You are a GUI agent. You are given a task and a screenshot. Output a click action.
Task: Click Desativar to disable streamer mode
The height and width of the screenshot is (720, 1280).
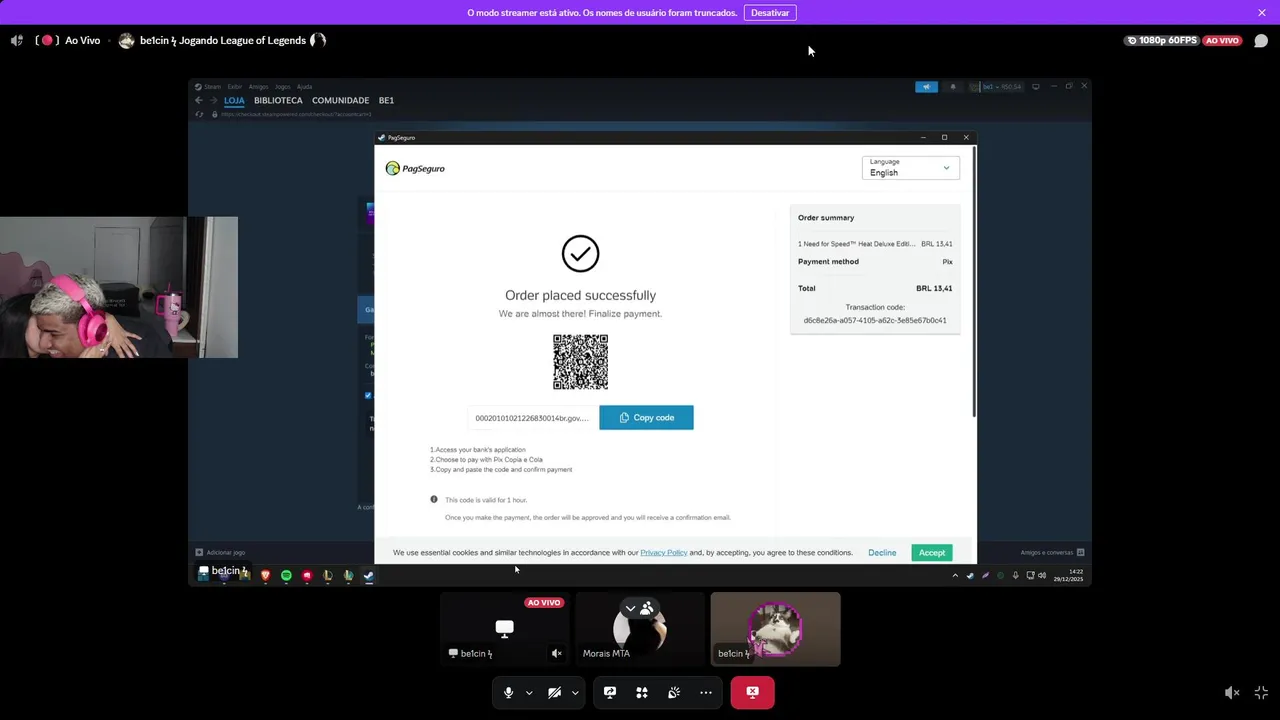[770, 13]
